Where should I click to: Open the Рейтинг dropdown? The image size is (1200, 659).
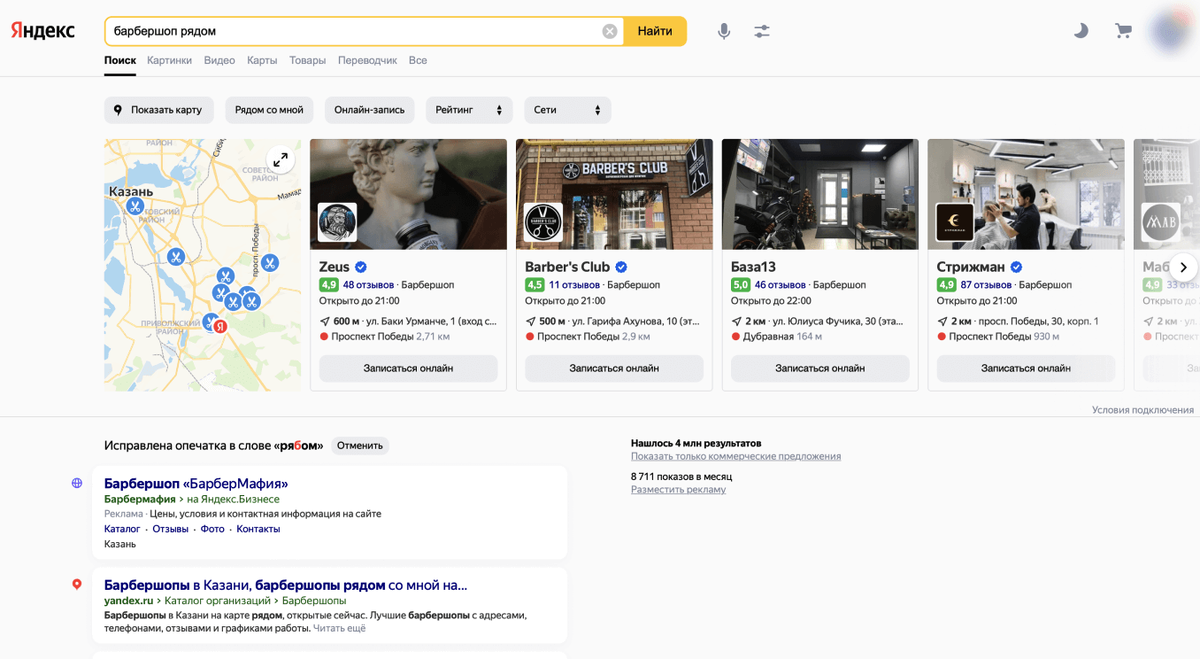[469, 110]
